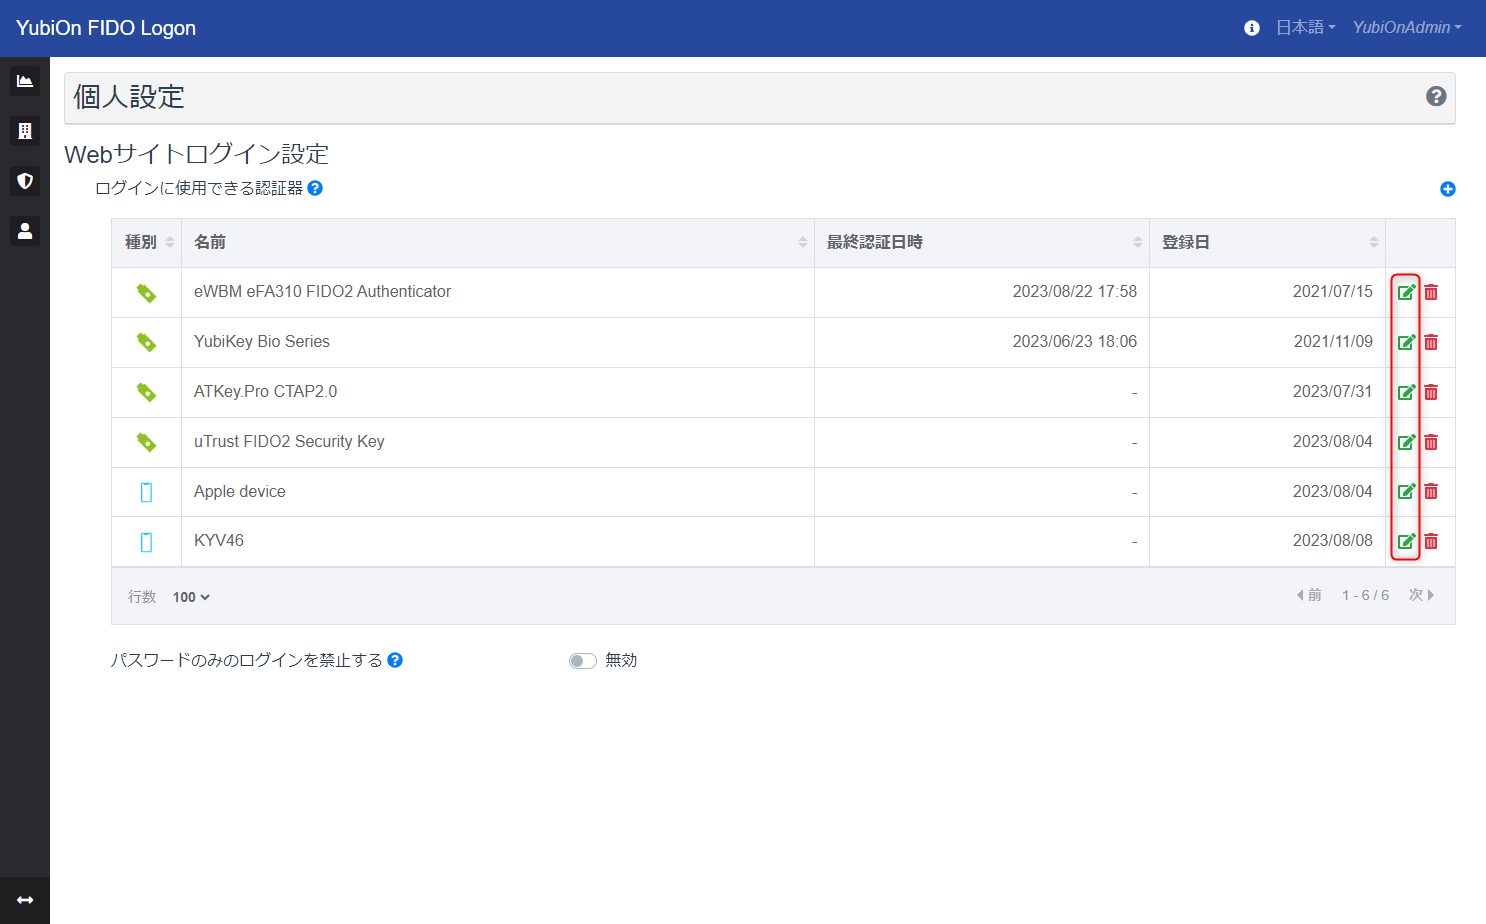Sort table by 種別 column
This screenshot has height=924, width=1486.
click(x=146, y=242)
